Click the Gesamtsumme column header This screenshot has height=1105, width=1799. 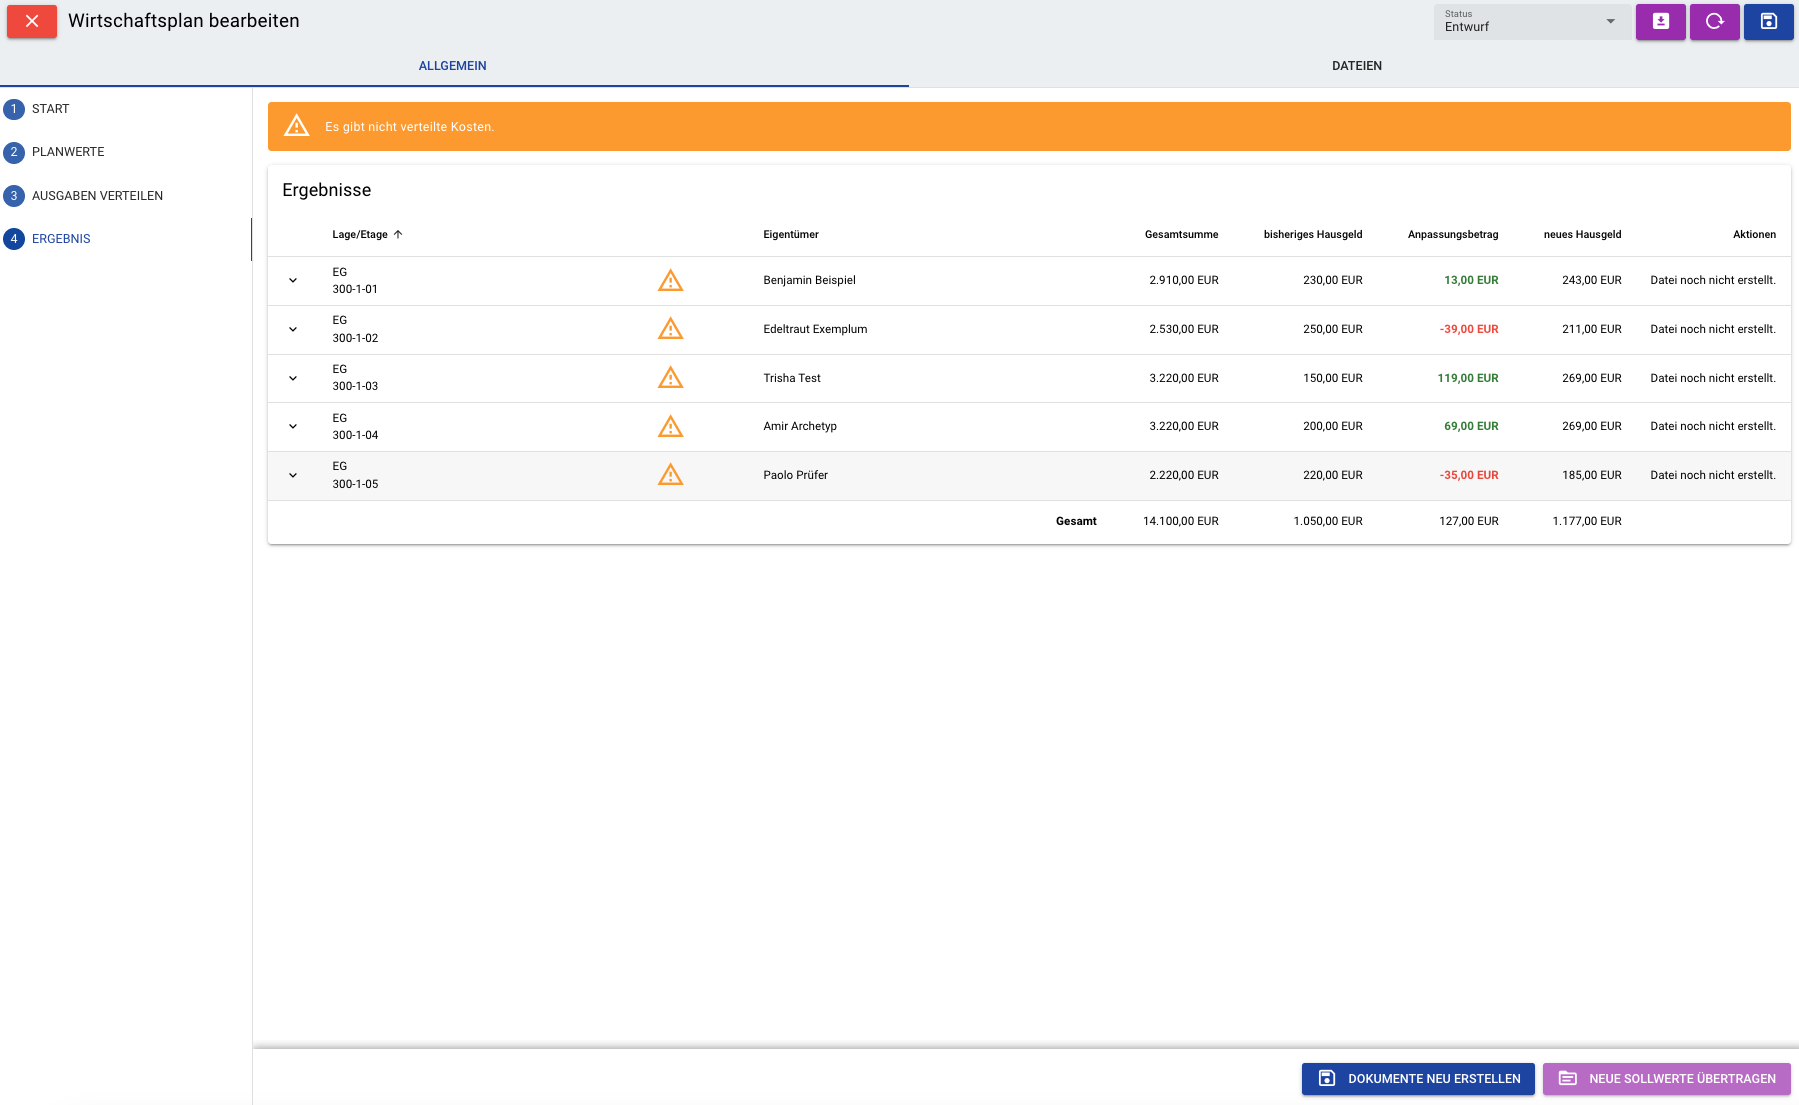tap(1182, 235)
